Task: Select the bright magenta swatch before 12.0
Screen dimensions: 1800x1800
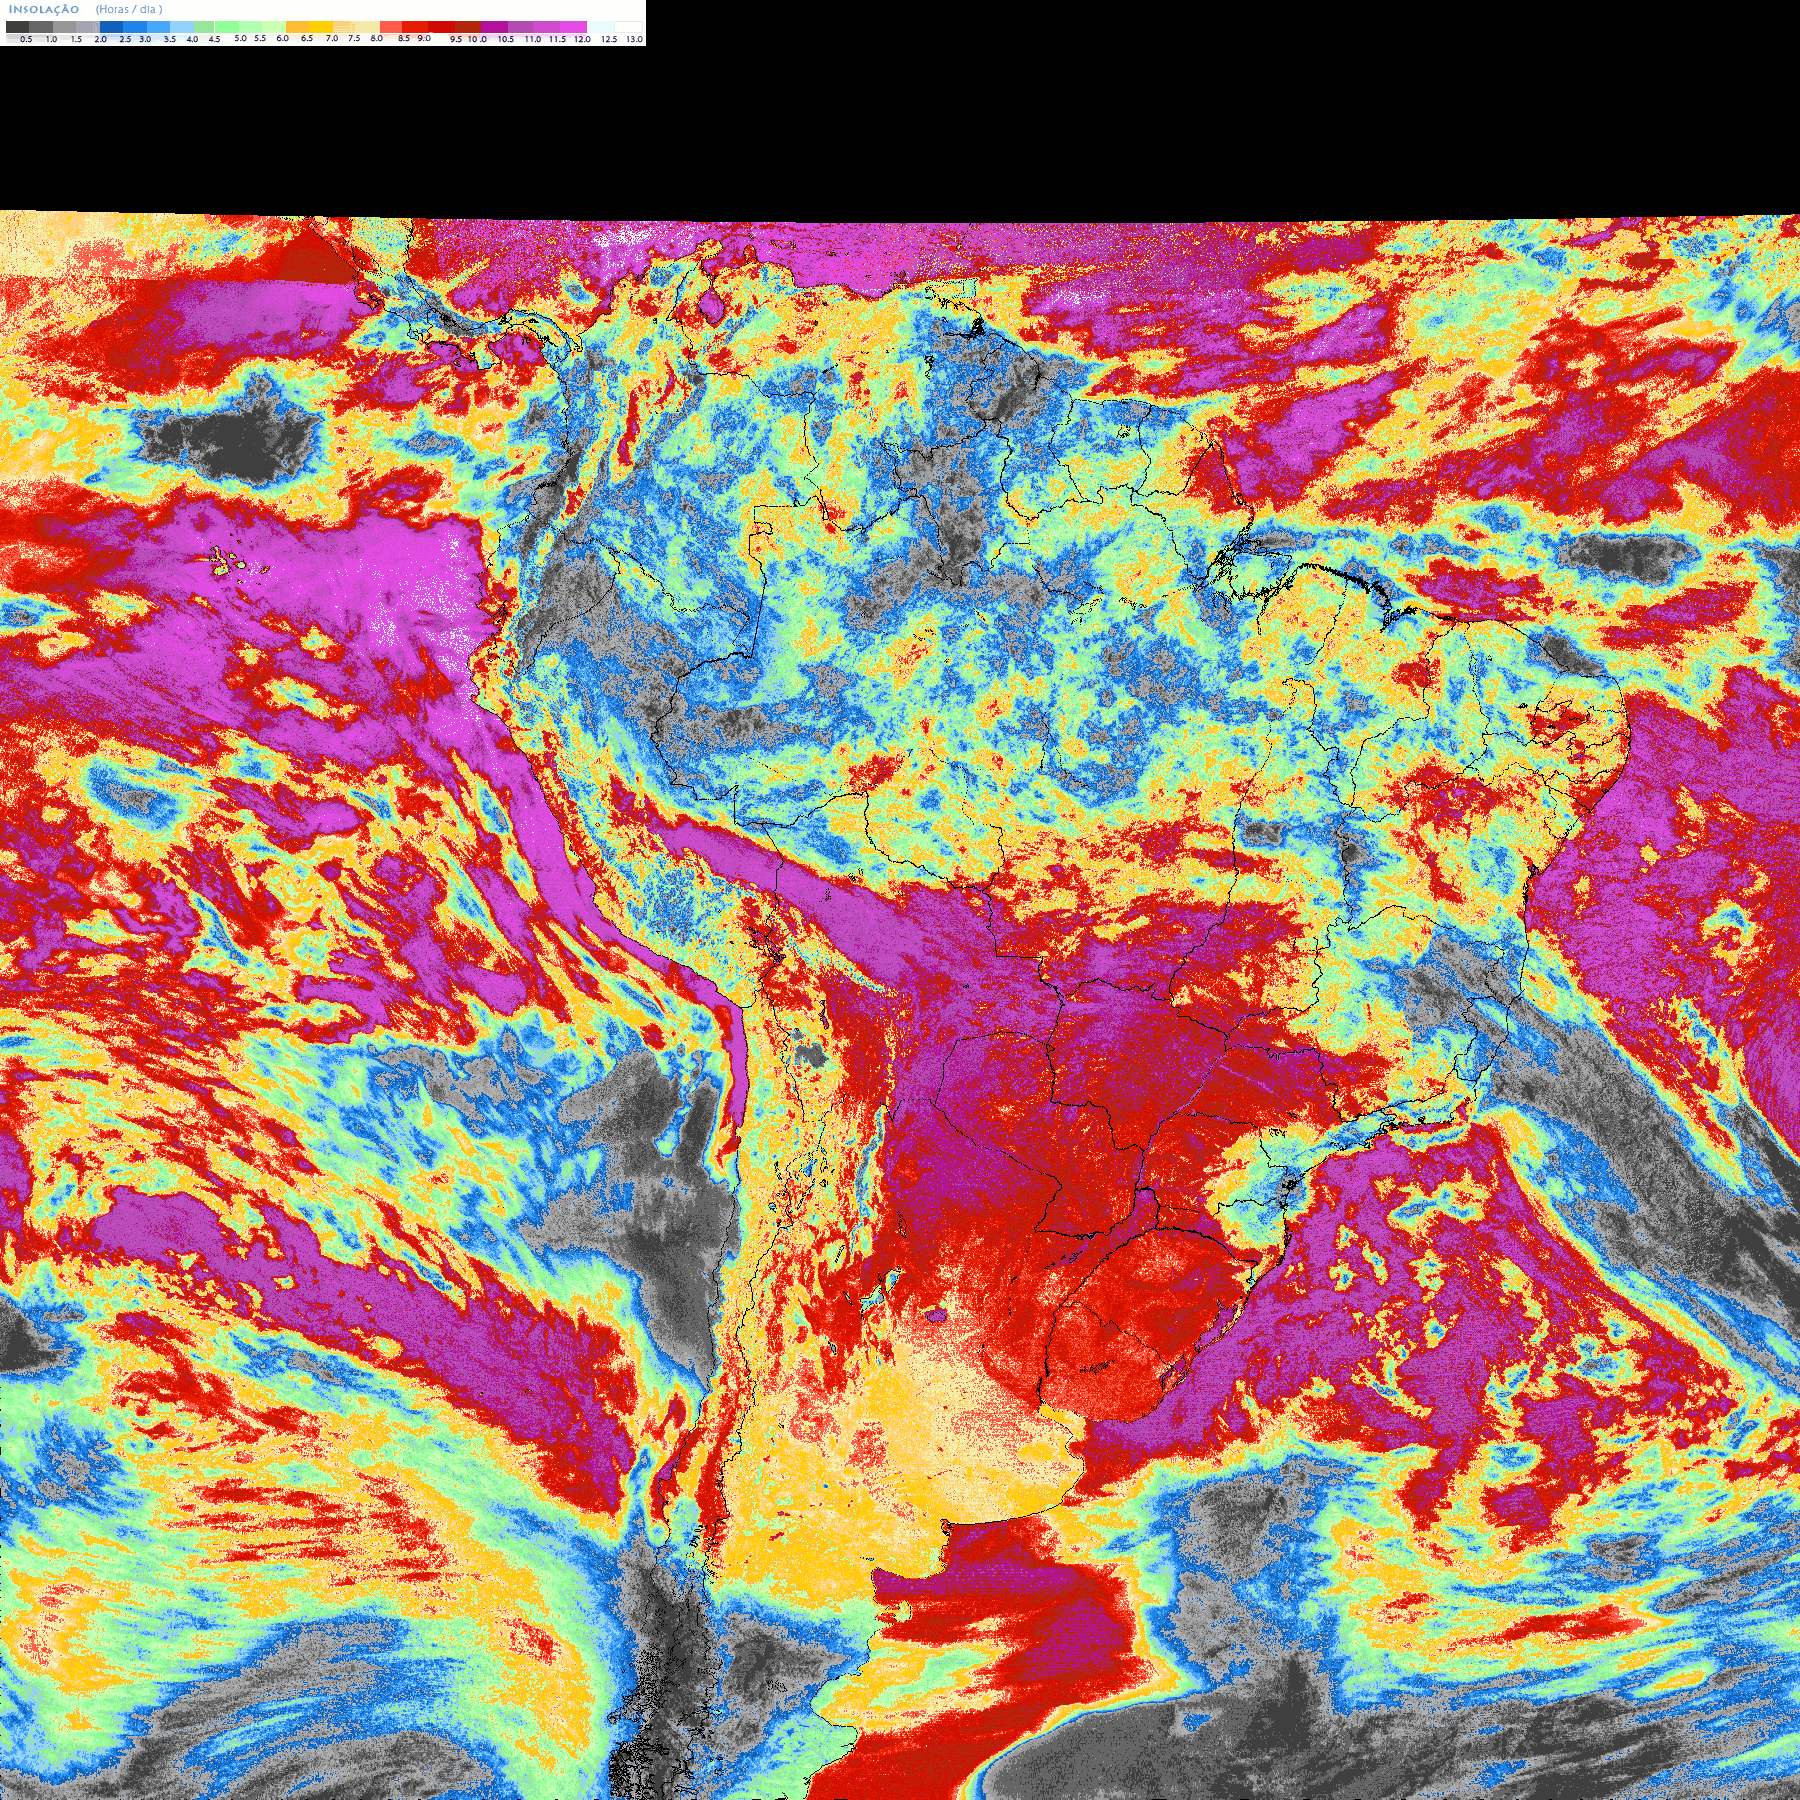Action: tap(573, 27)
